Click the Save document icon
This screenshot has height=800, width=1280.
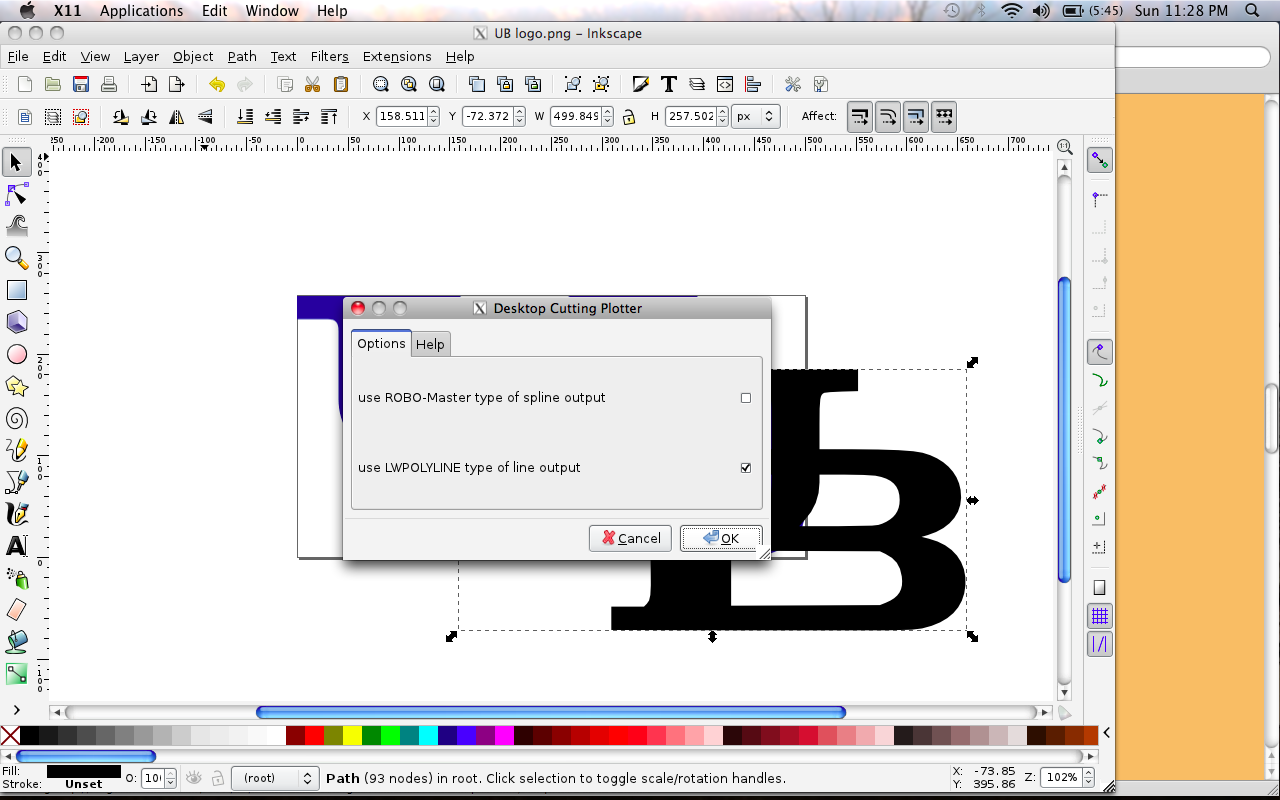coord(81,85)
